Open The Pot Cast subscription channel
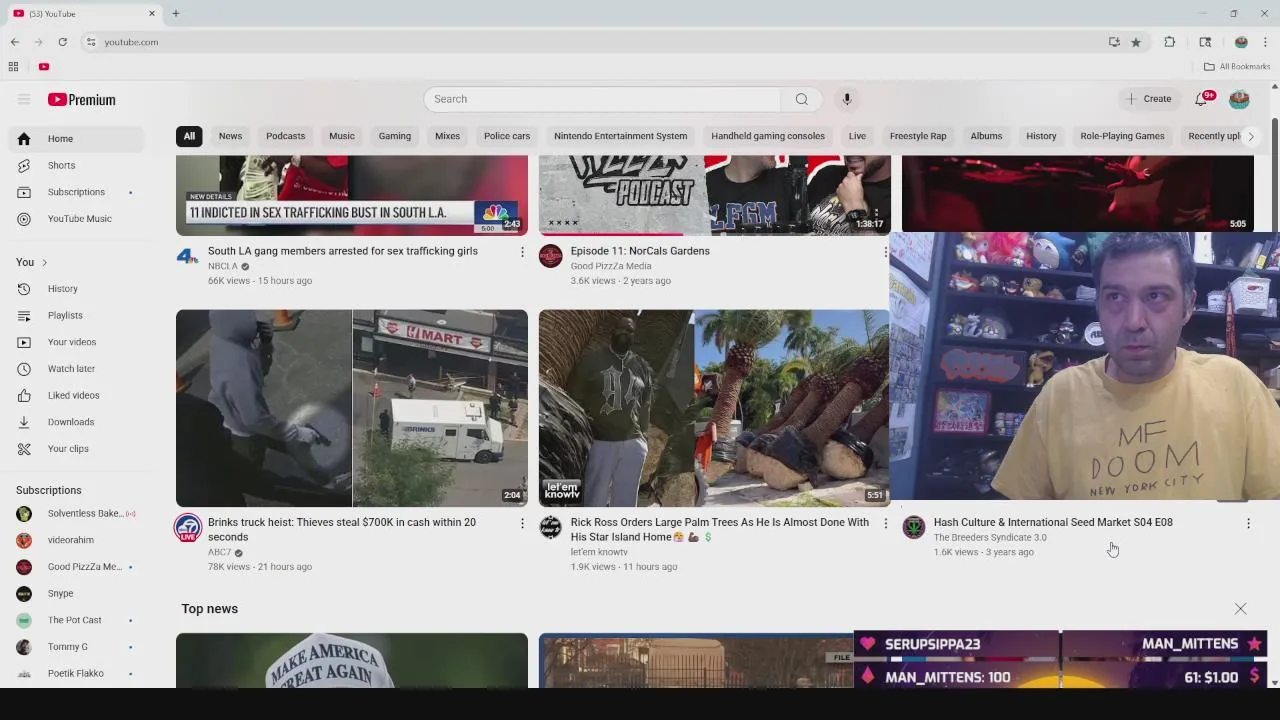This screenshot has width=1280, height=720. tap(75, 620)
